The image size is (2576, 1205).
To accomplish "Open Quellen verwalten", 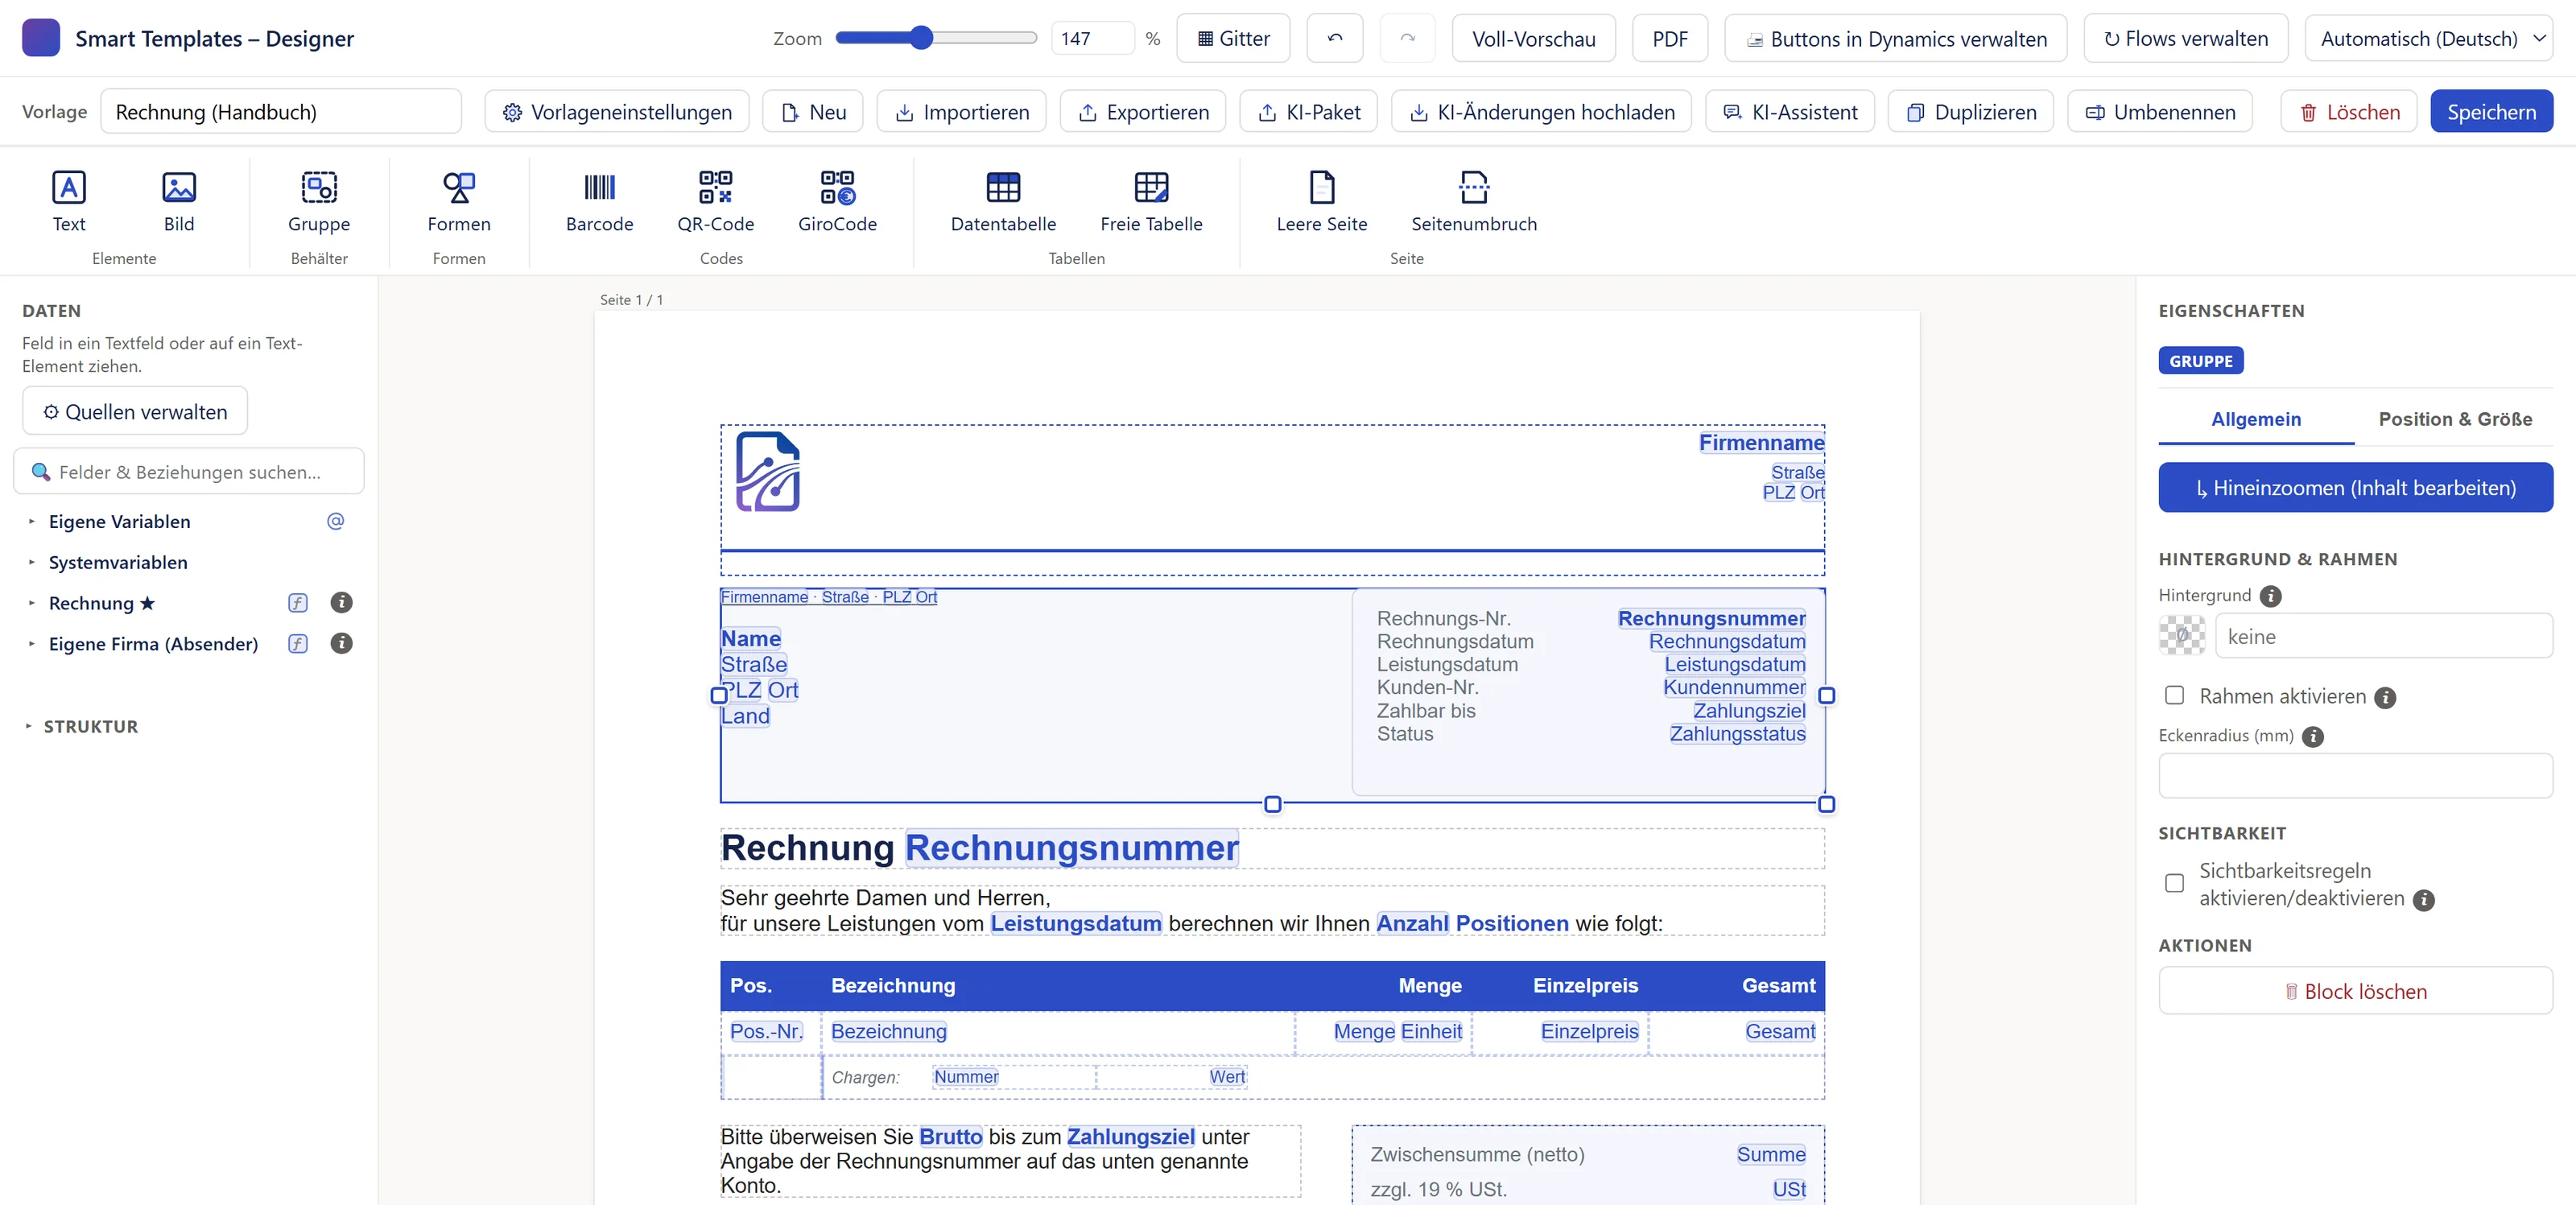I will (135, 411).
